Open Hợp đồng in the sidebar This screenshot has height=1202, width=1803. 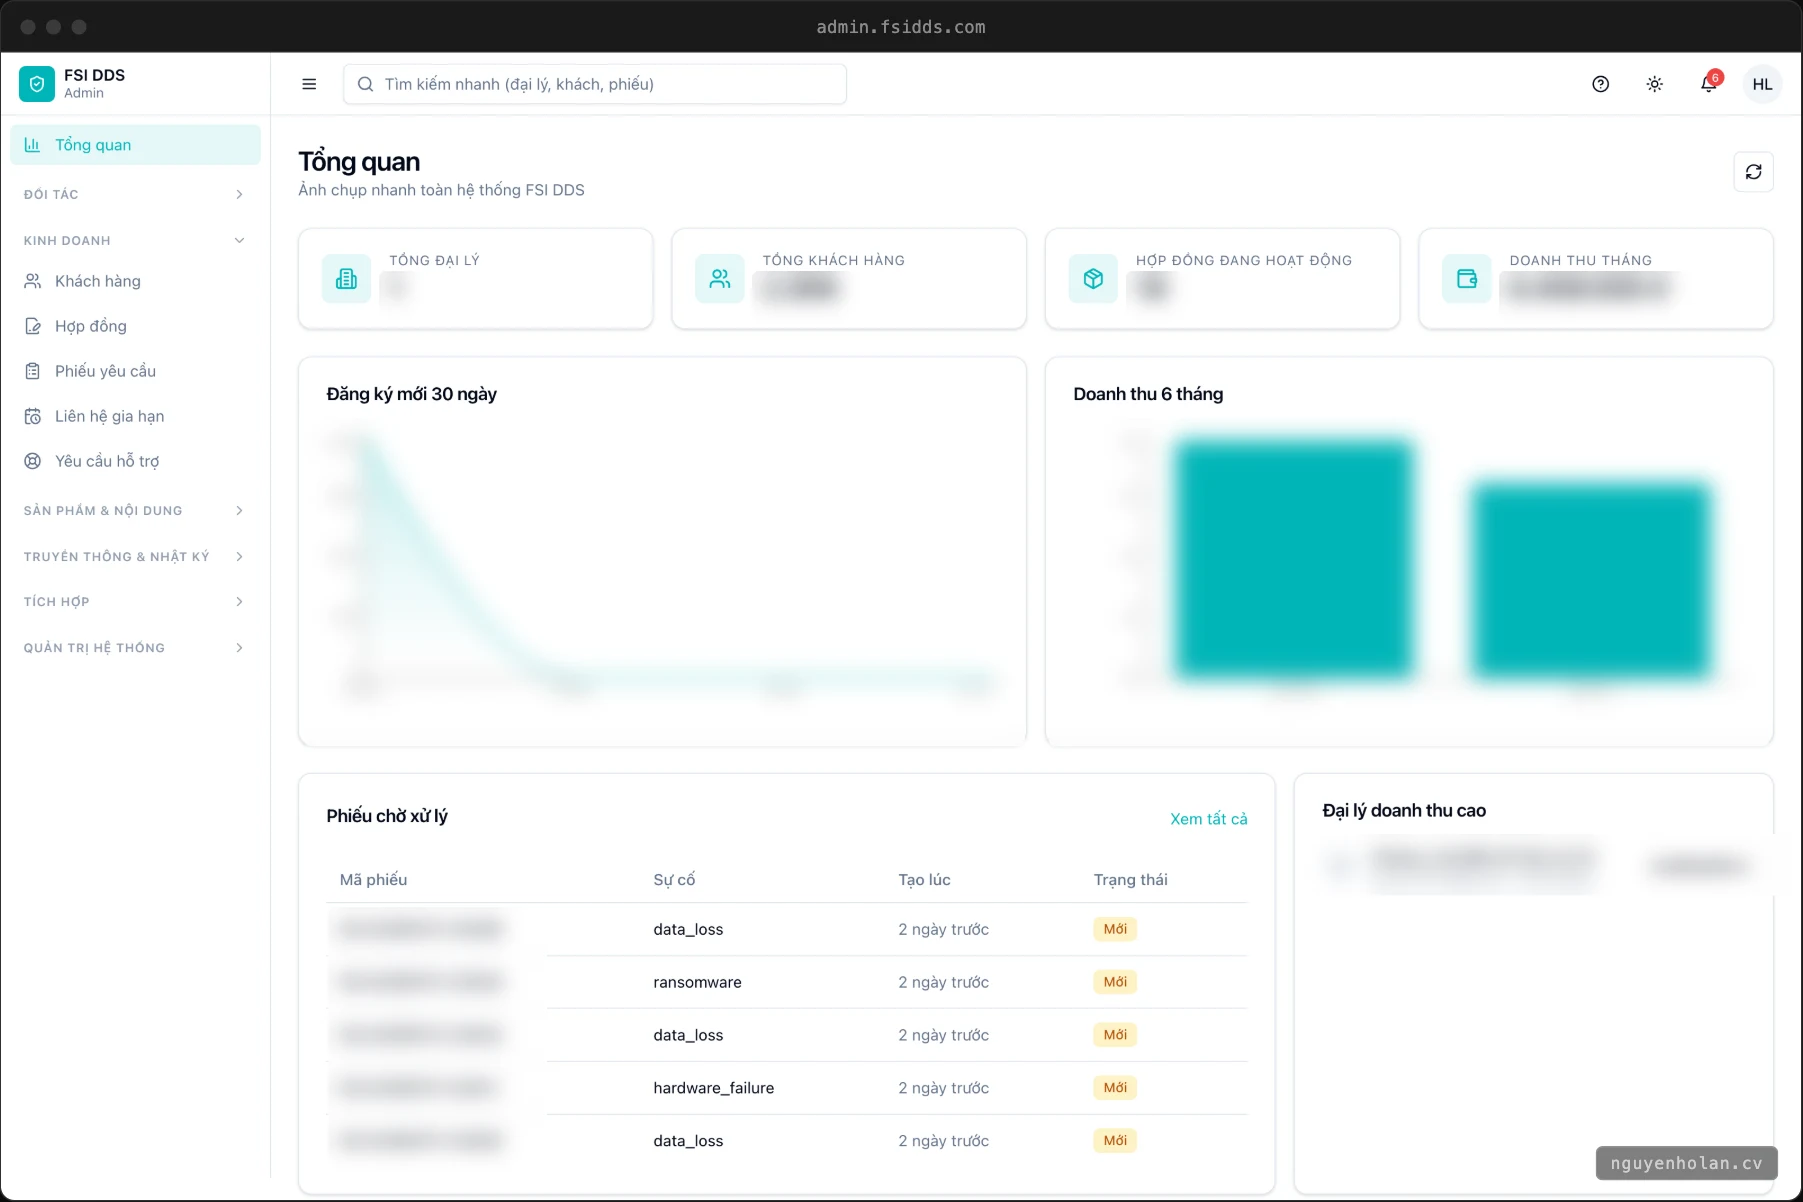click(135, 326)
